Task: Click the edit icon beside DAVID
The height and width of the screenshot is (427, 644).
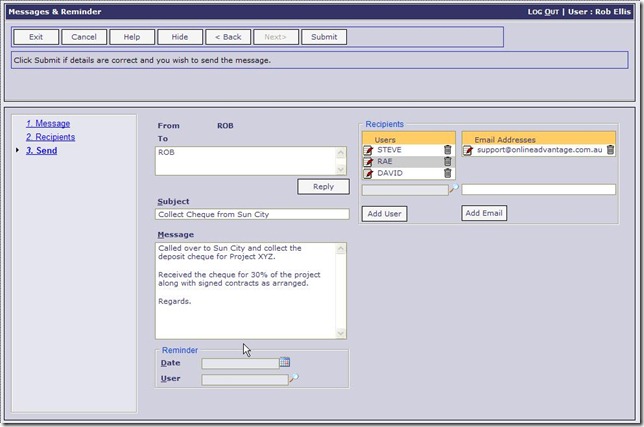Action: click(x=368, y=174)
